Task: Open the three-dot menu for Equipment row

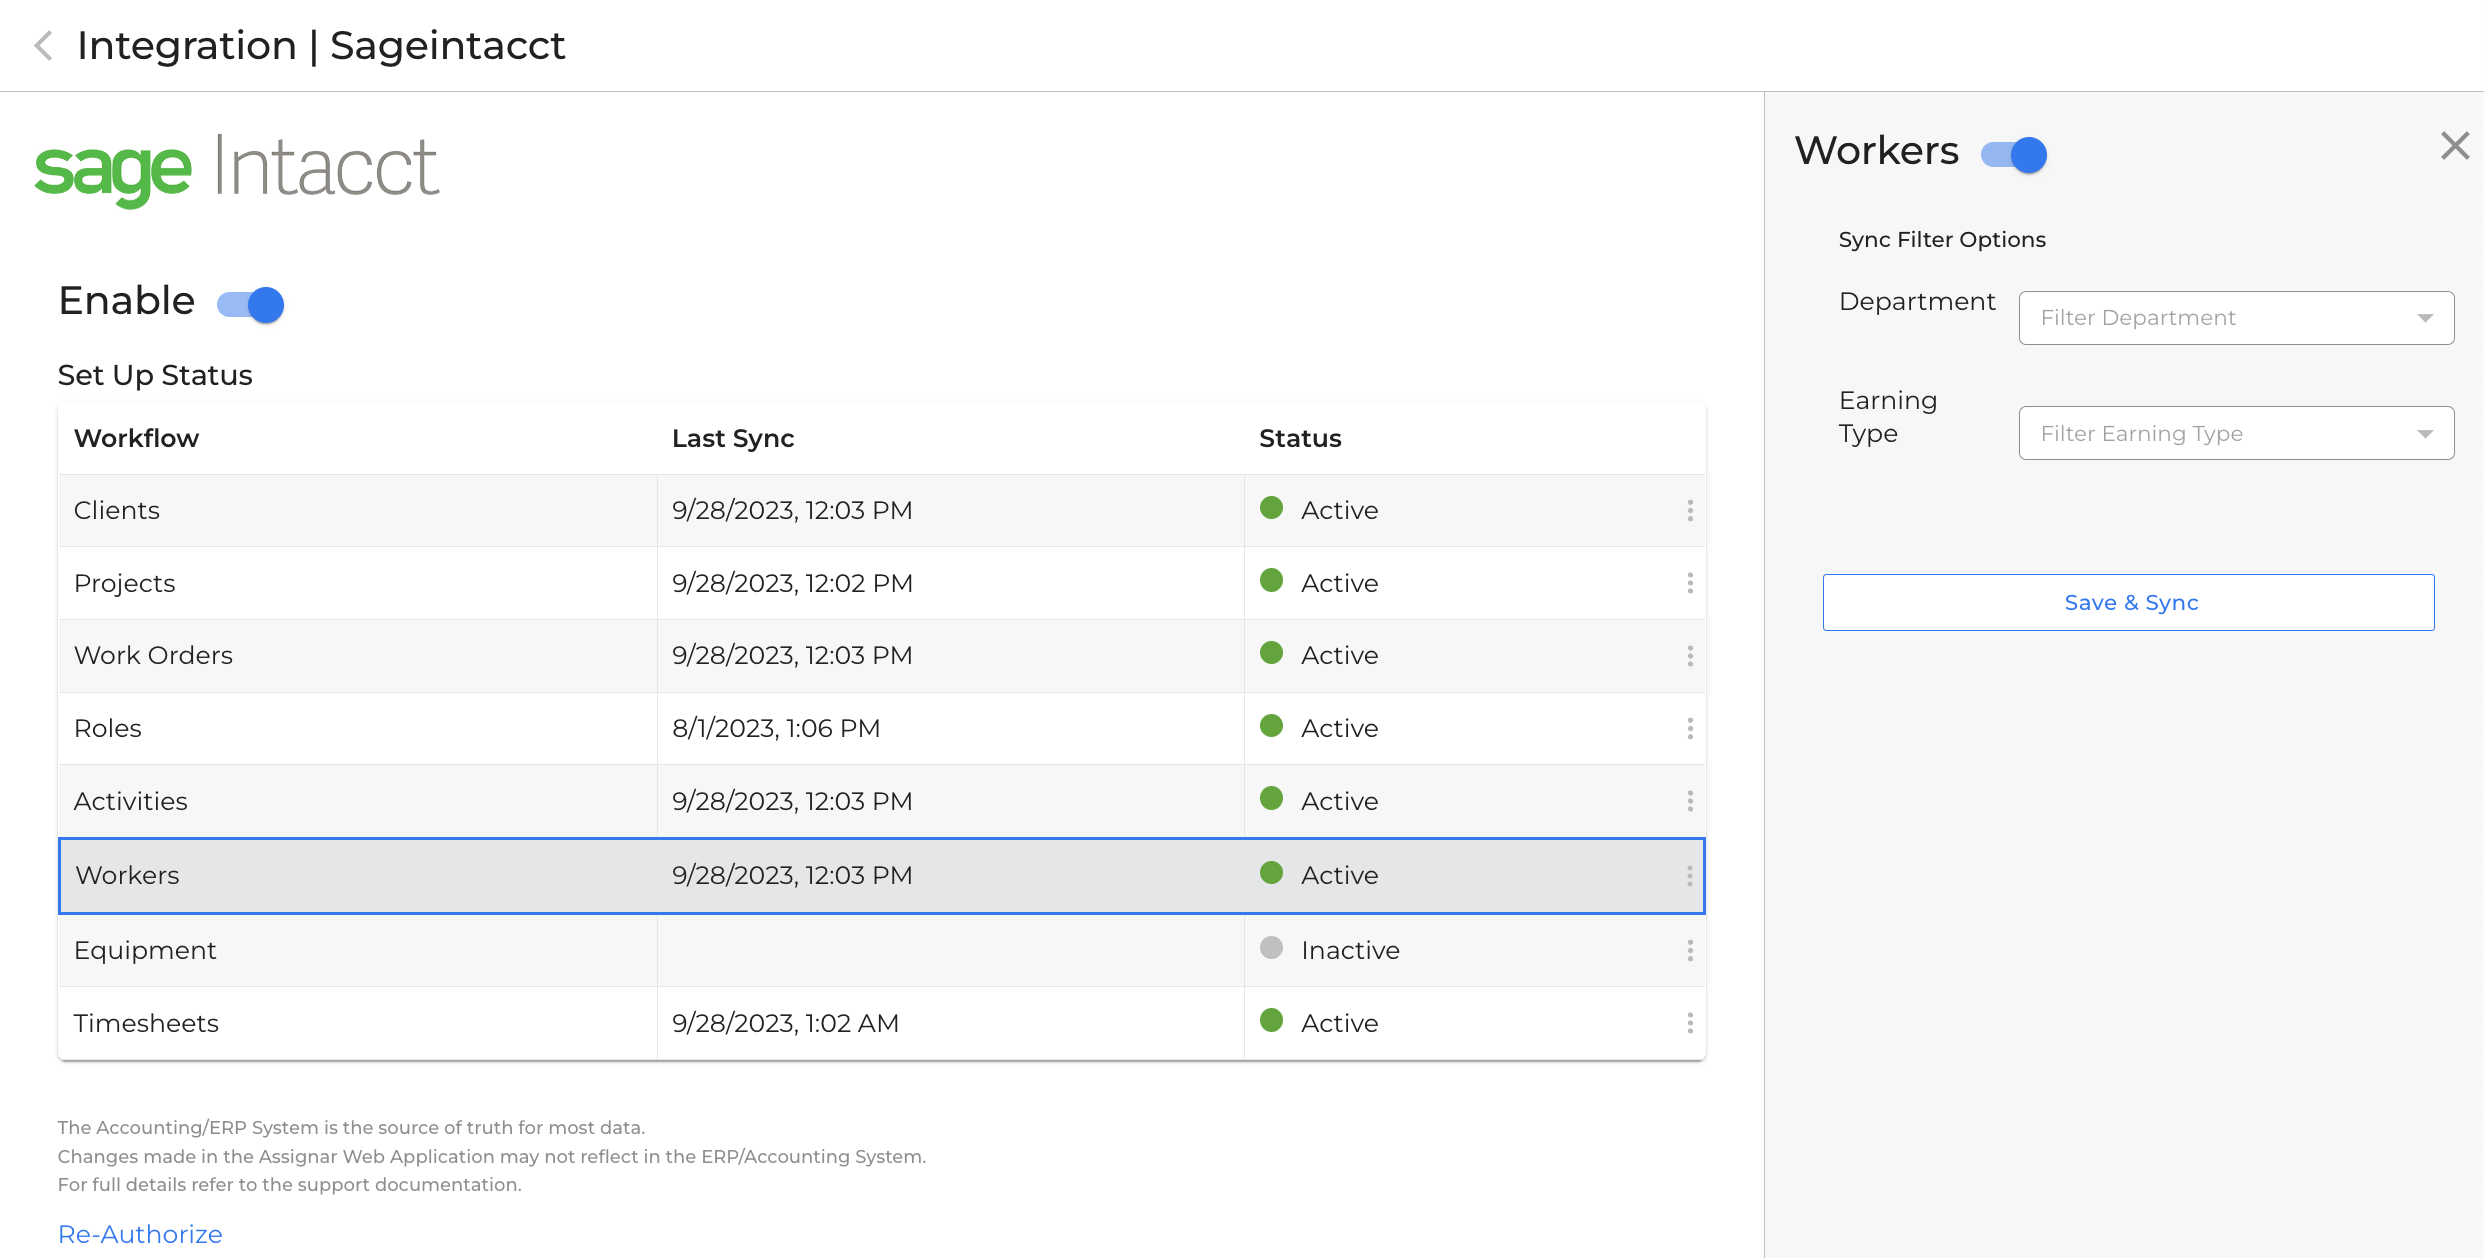Action: [1690, 951]
